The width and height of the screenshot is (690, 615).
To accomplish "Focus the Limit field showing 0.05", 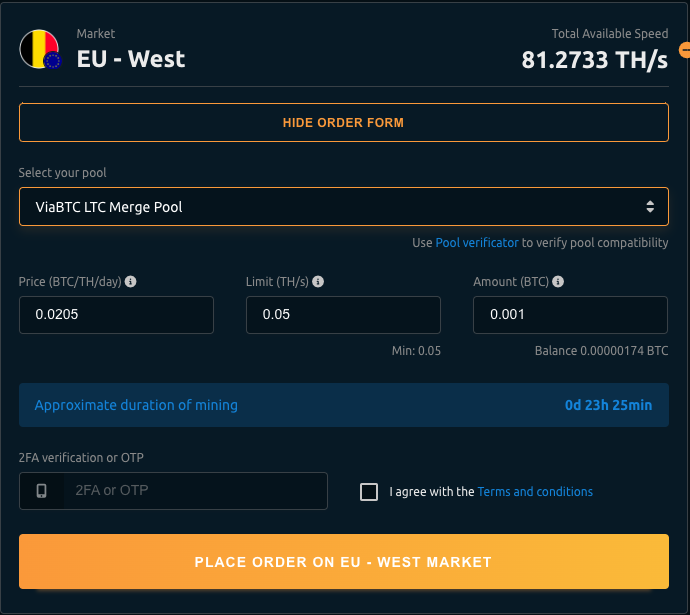I will [x=343, y=315].
